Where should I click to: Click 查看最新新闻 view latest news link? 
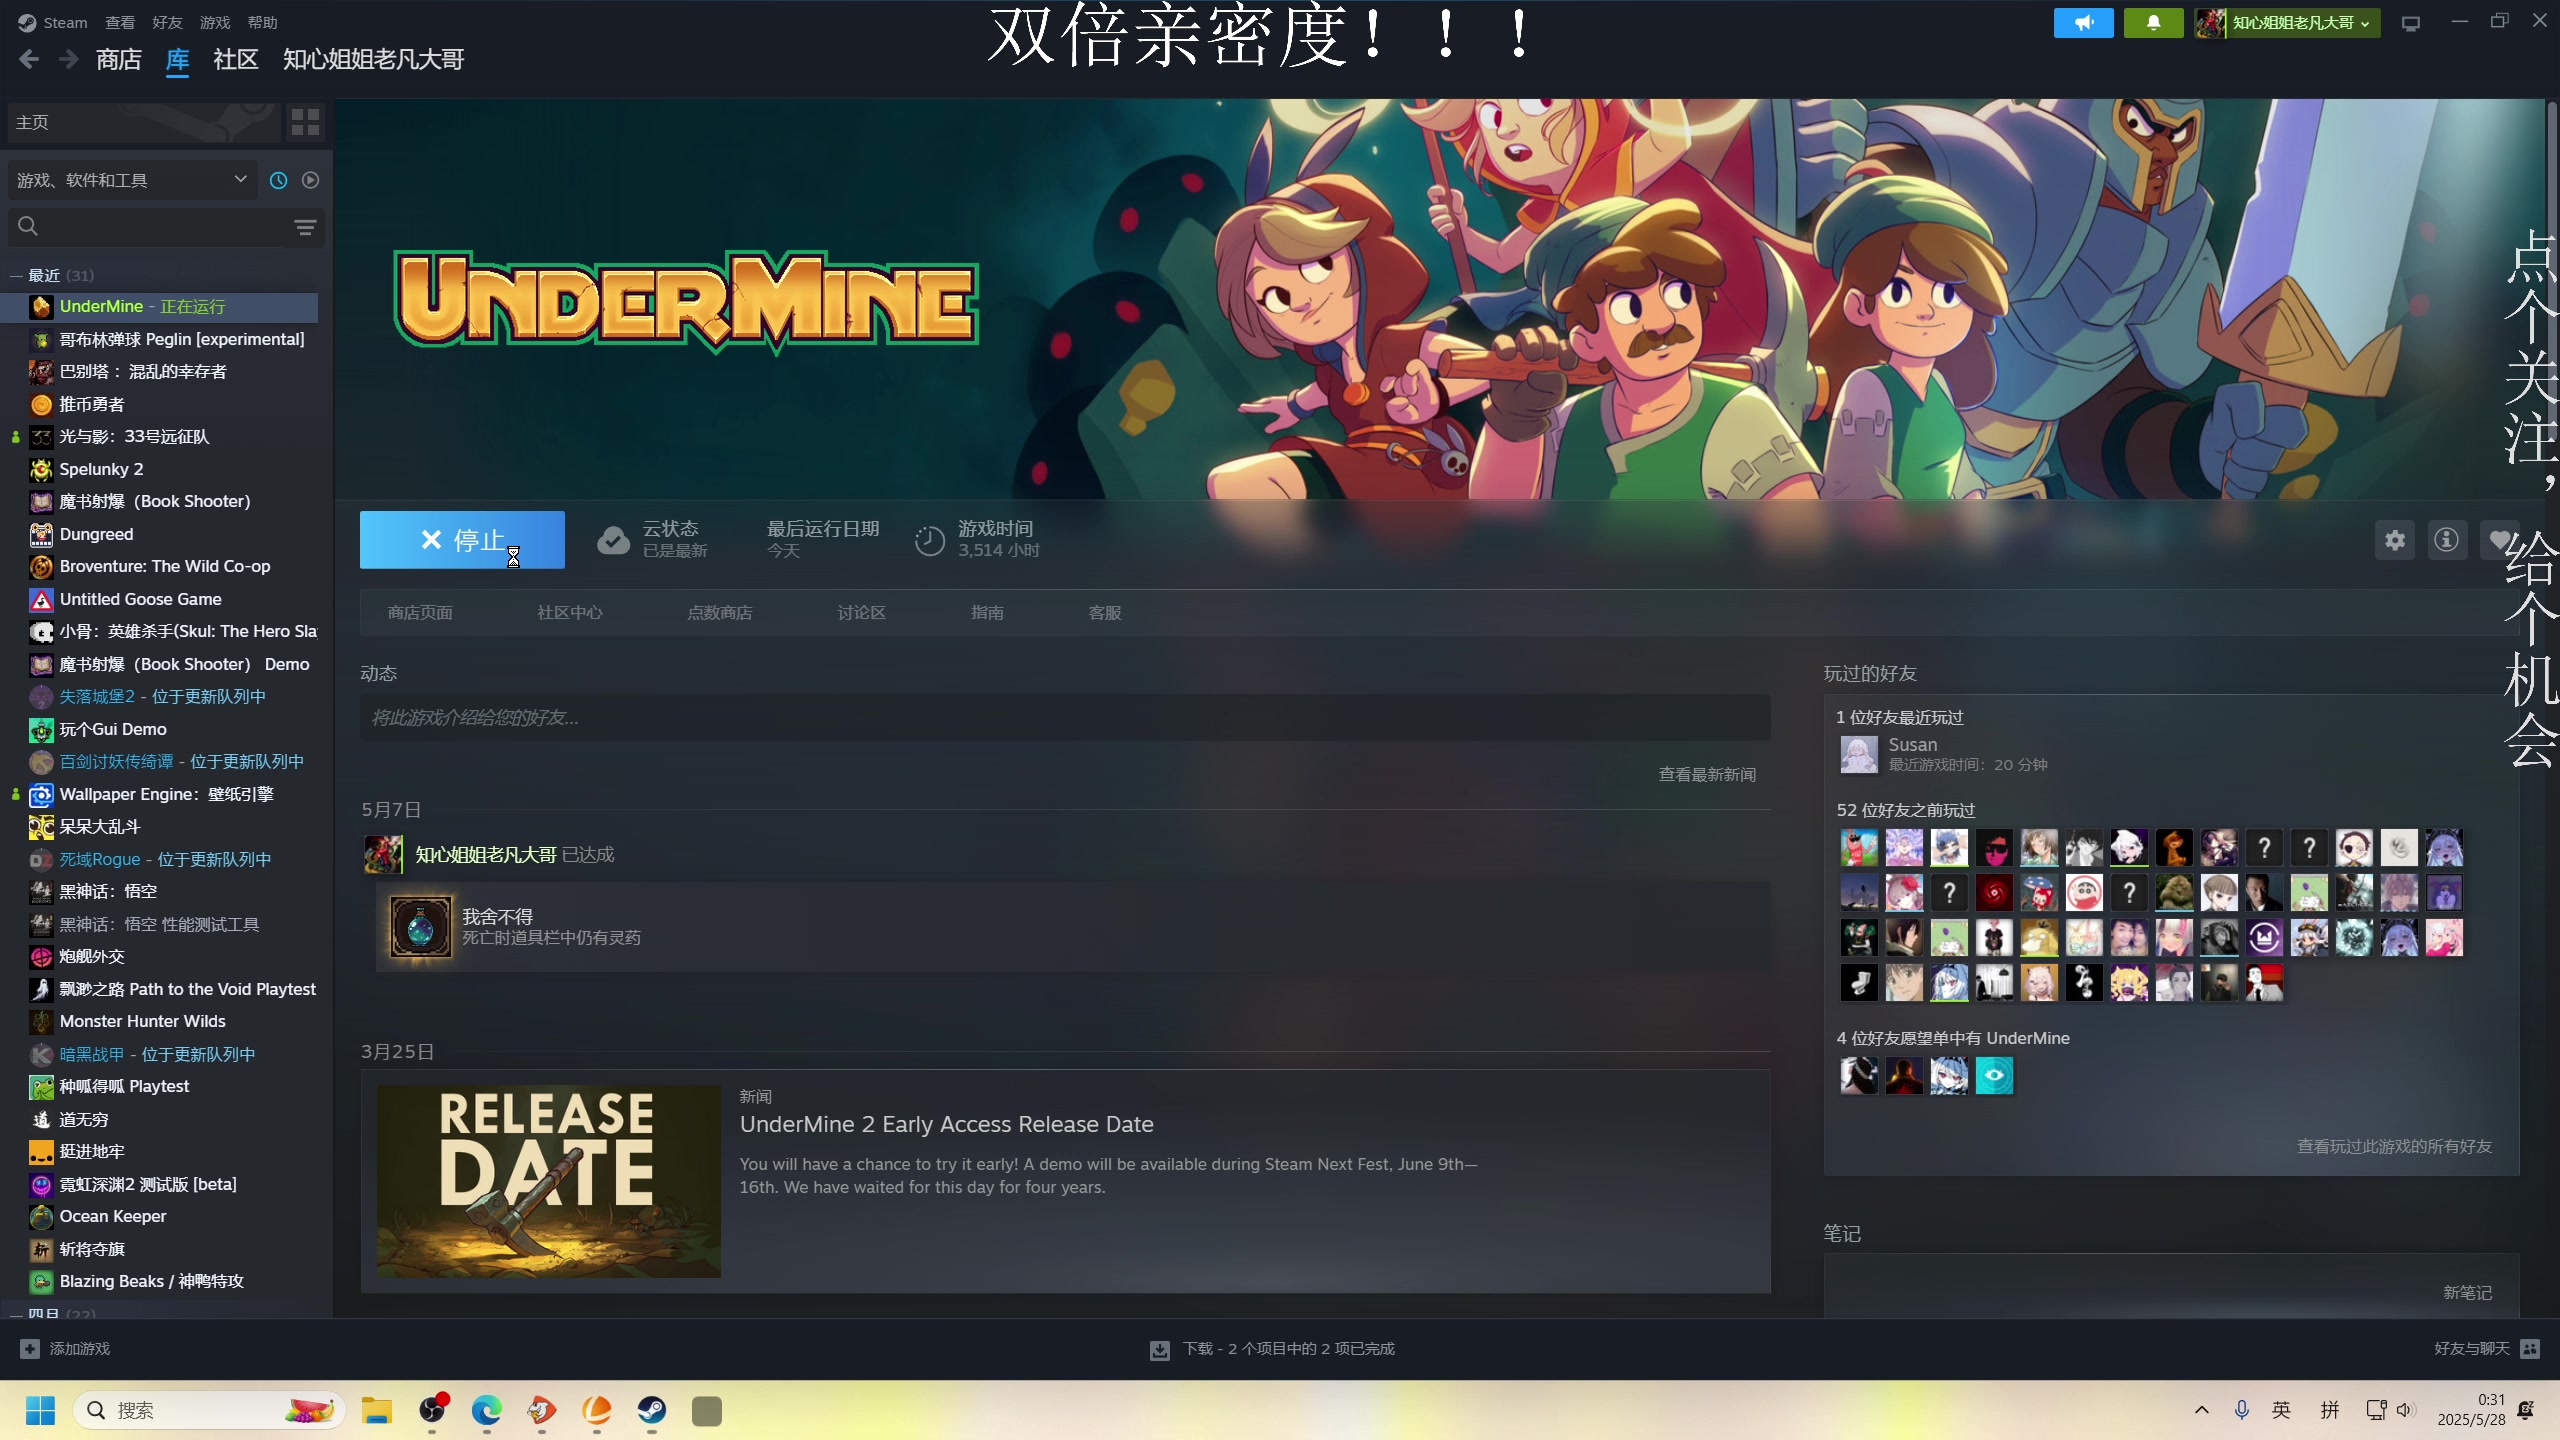point(1707,775)
